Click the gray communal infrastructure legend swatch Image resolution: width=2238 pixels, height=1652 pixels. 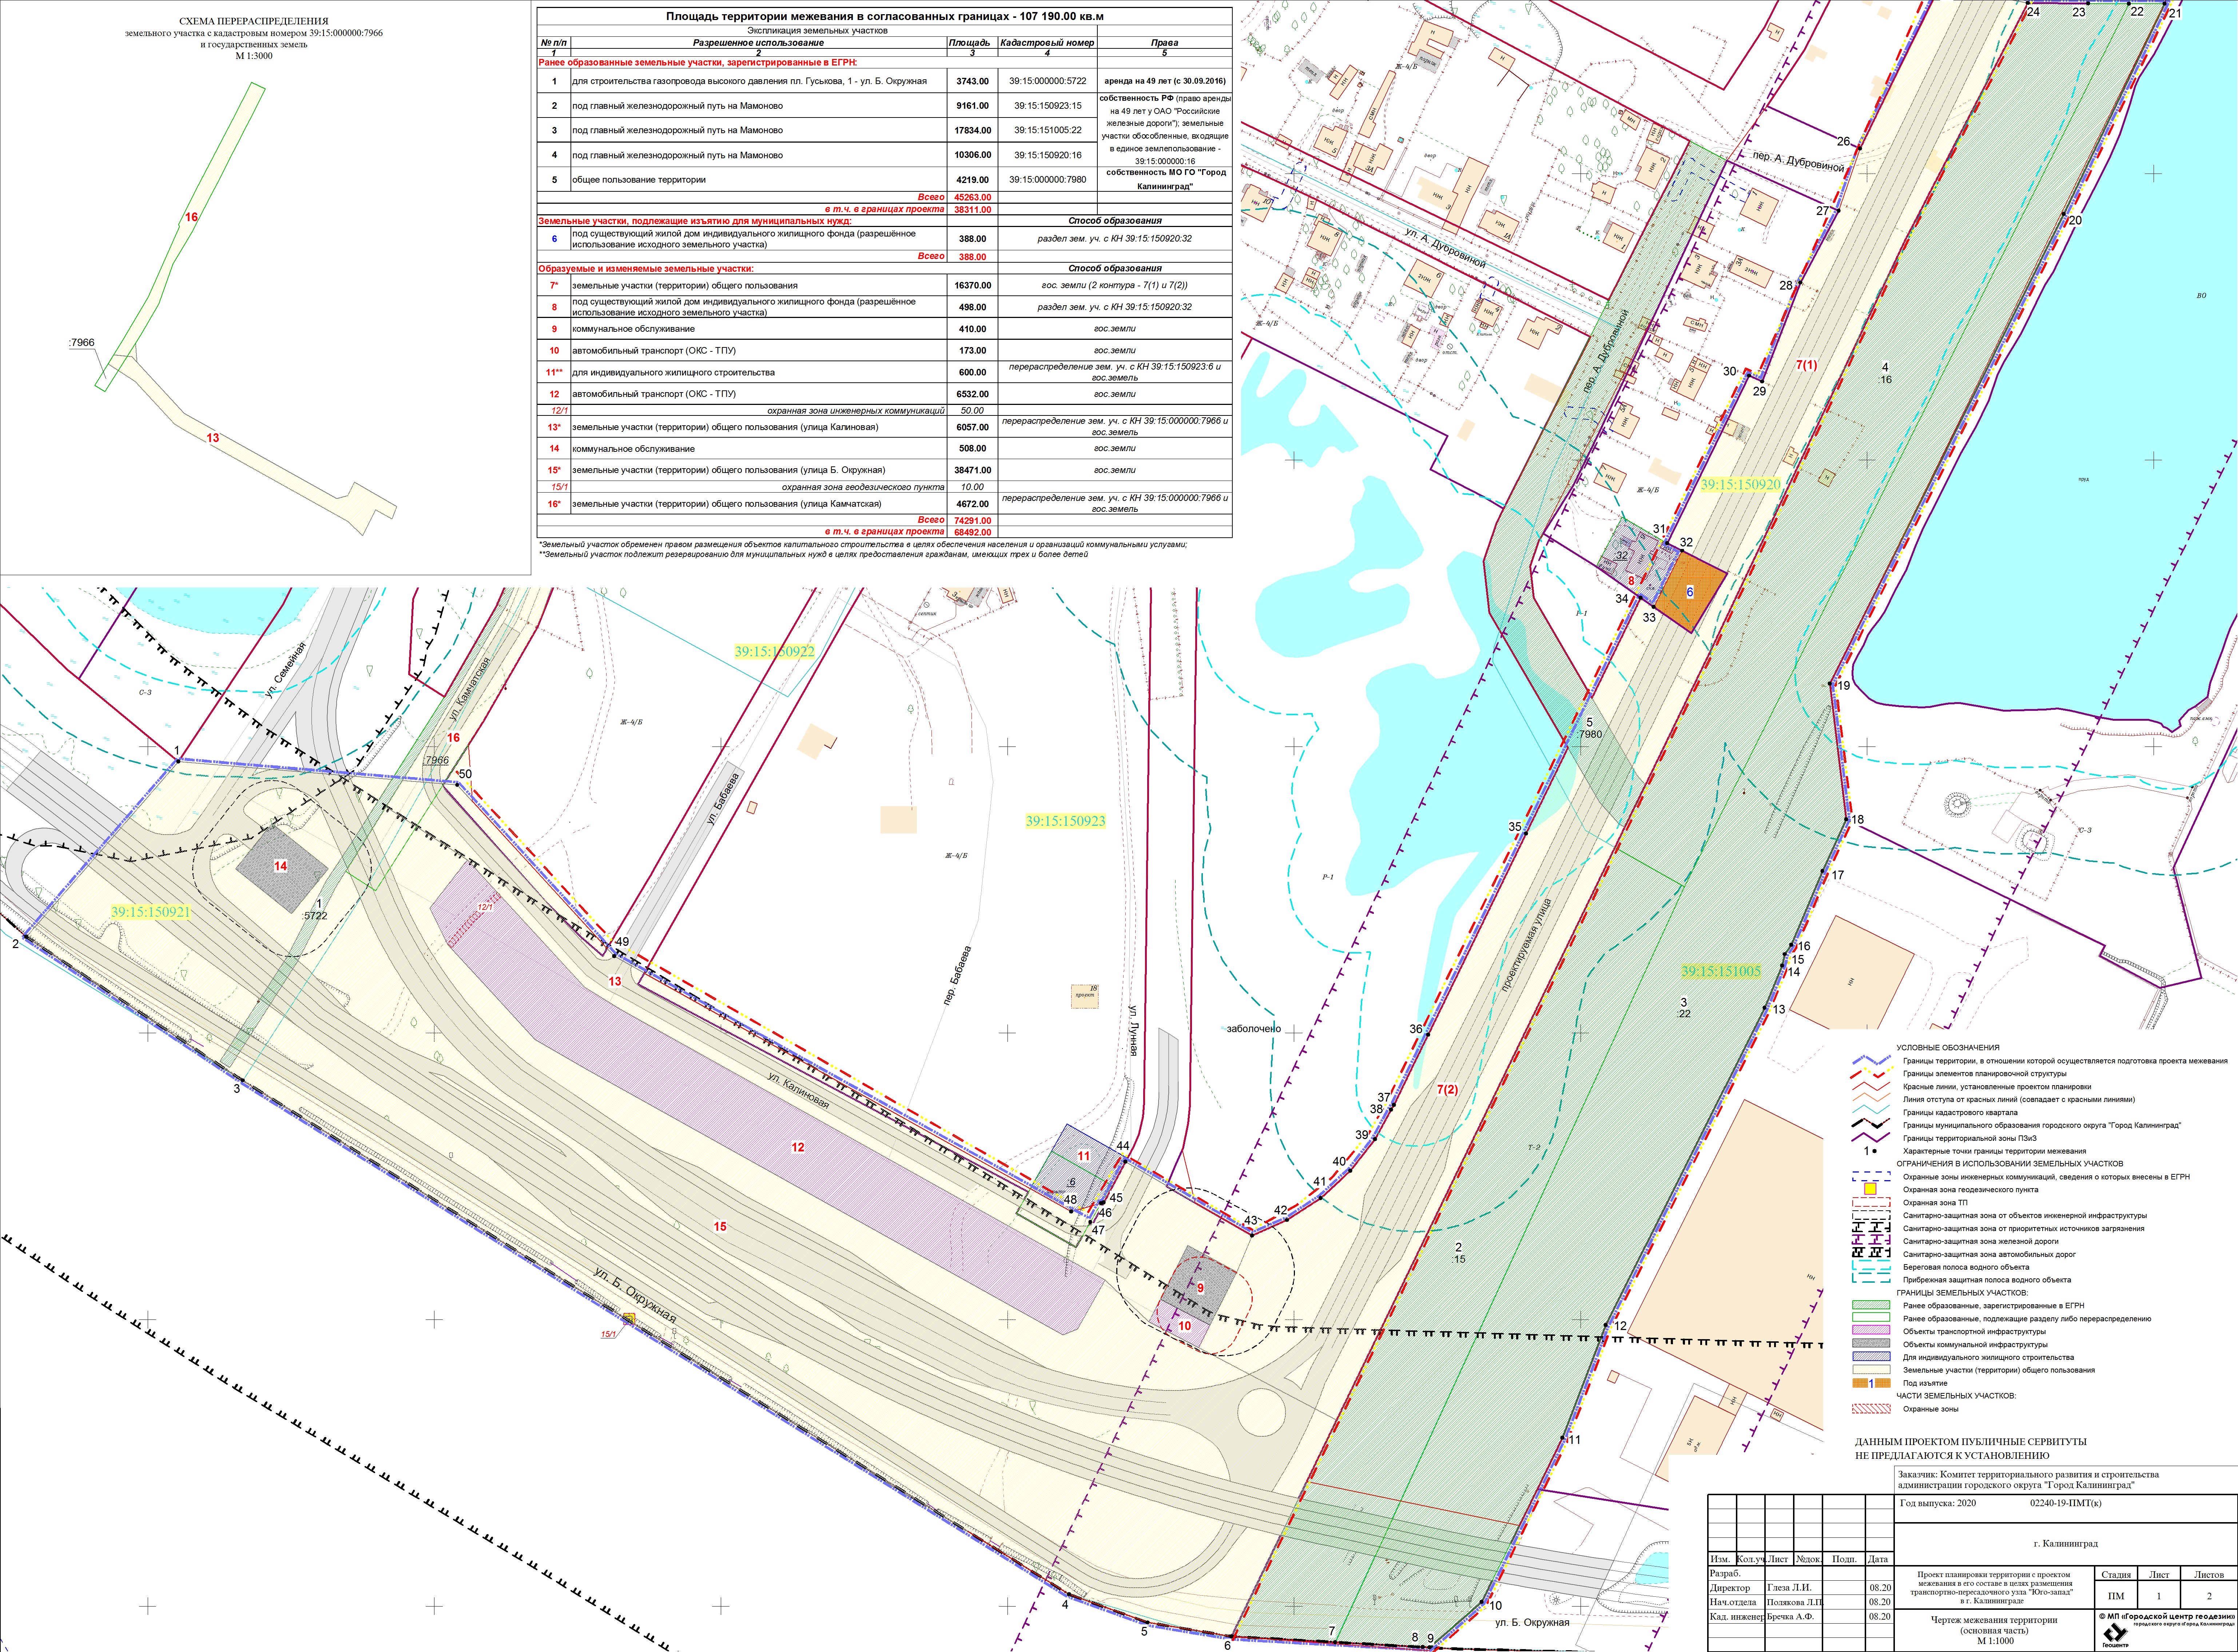(x=1870, y=1344)
